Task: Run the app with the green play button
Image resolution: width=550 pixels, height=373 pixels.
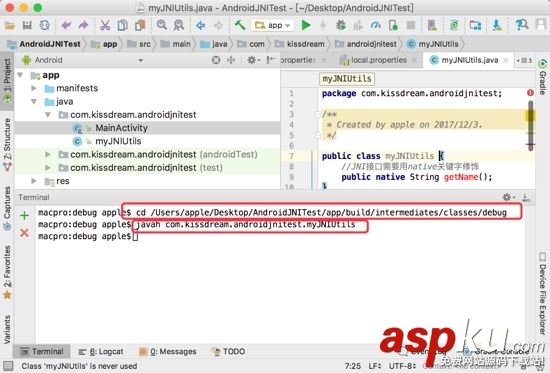Action: pyautogui.click(x=306, y=25)
